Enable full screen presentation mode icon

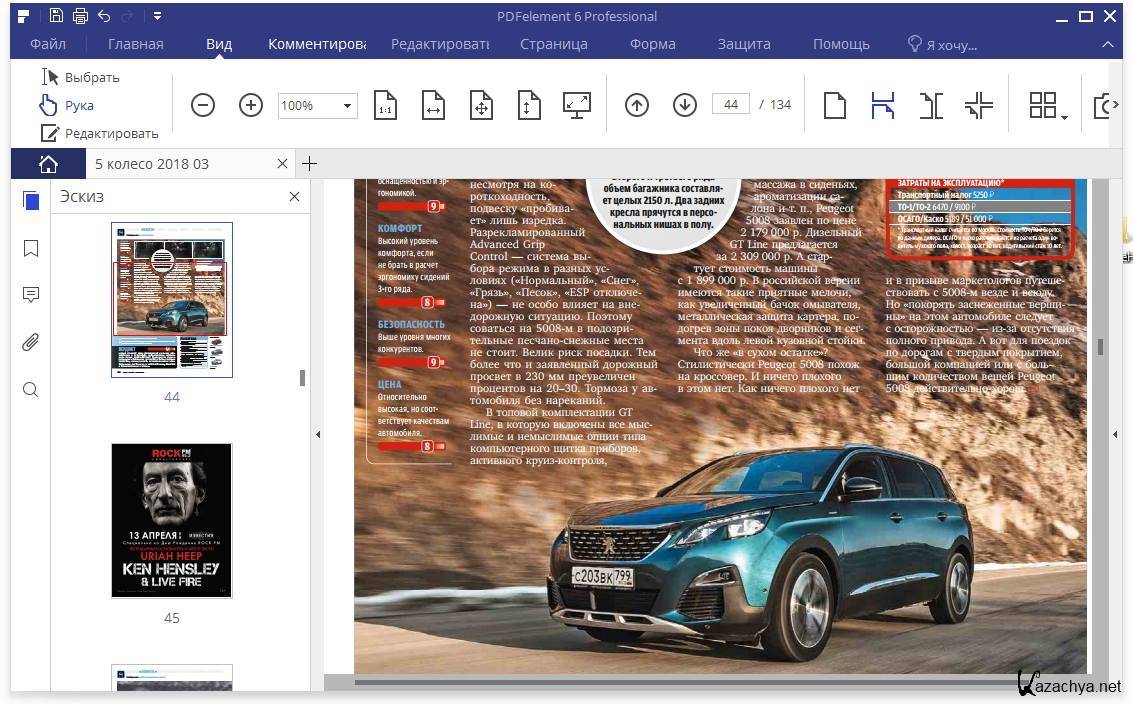coord(577,105)
